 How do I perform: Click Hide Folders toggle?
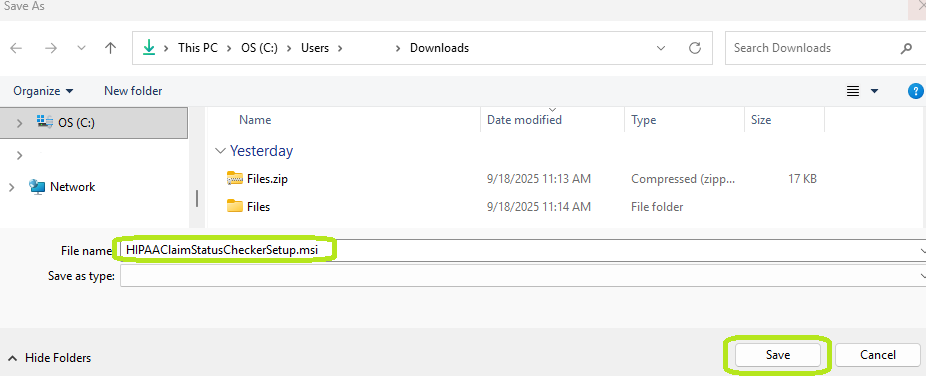click(x=49, y=358)
